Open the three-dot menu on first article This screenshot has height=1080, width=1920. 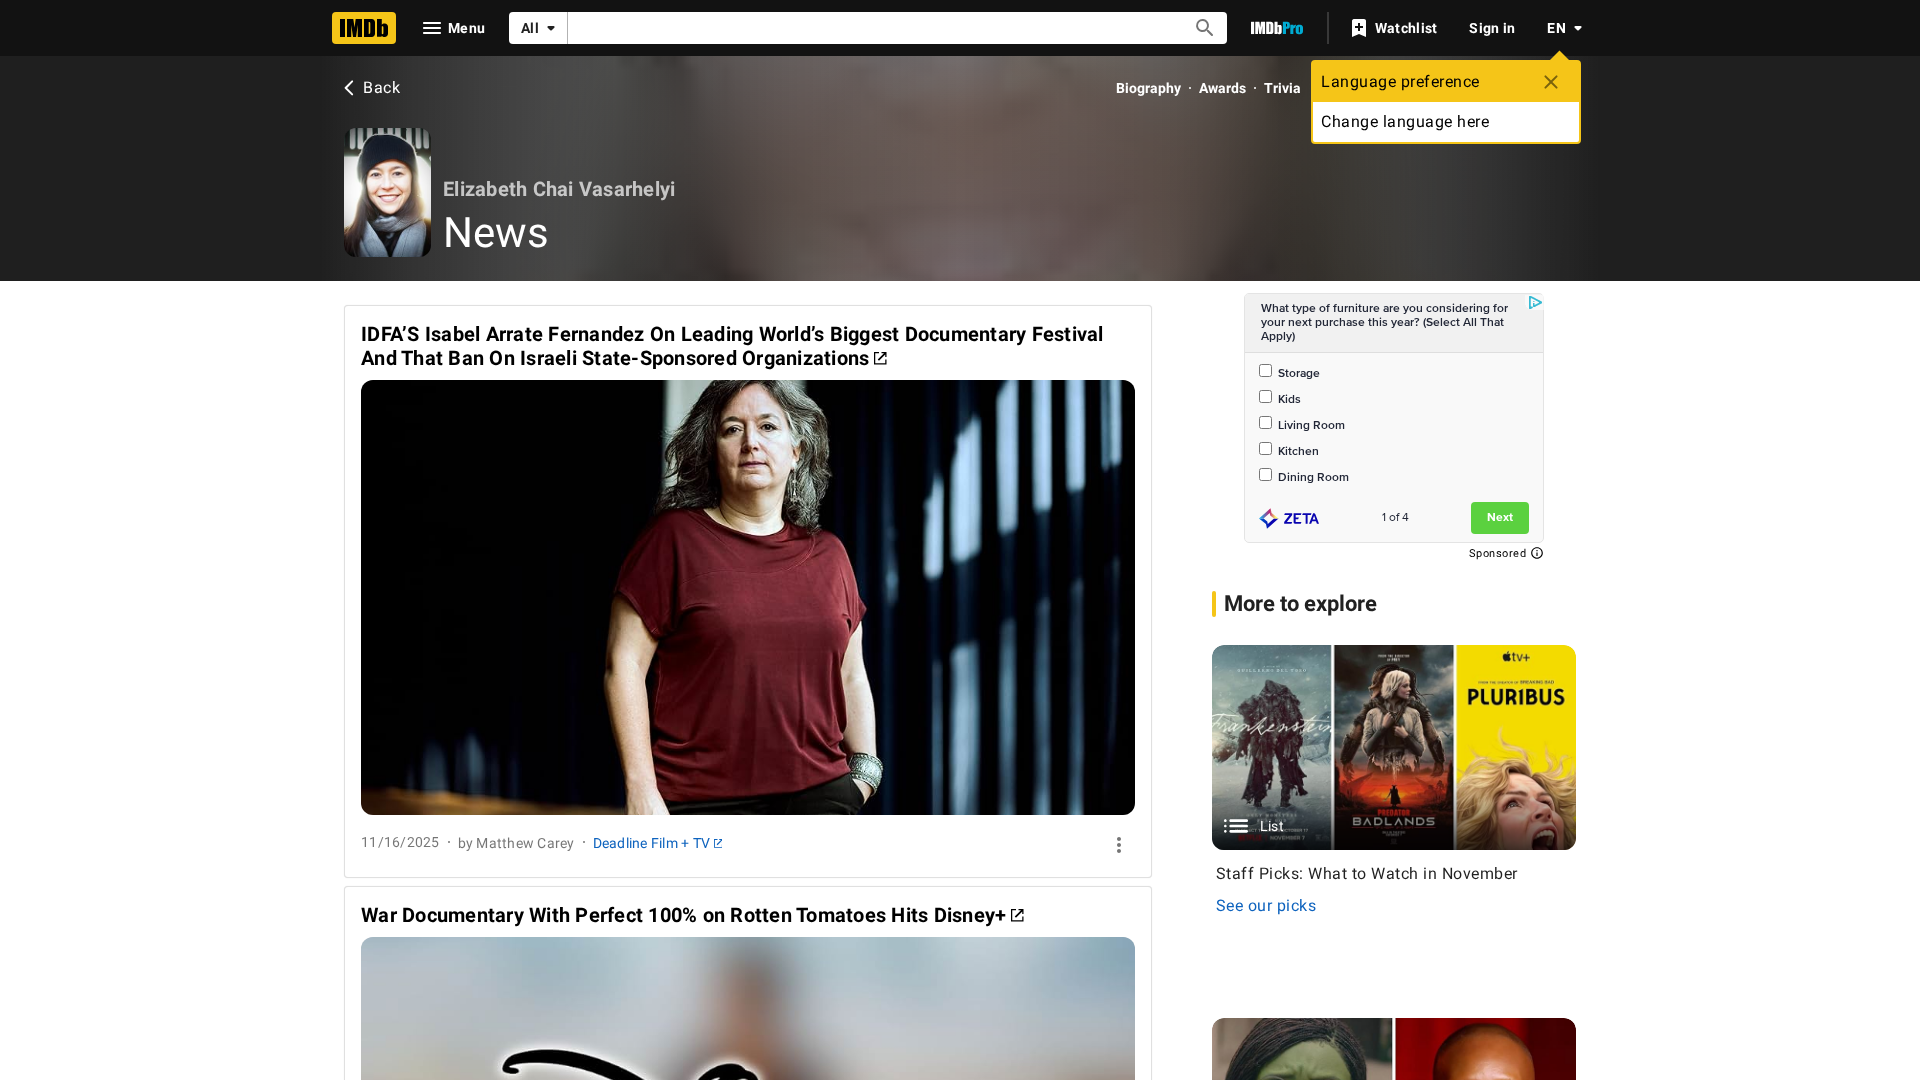[1118, 845]
